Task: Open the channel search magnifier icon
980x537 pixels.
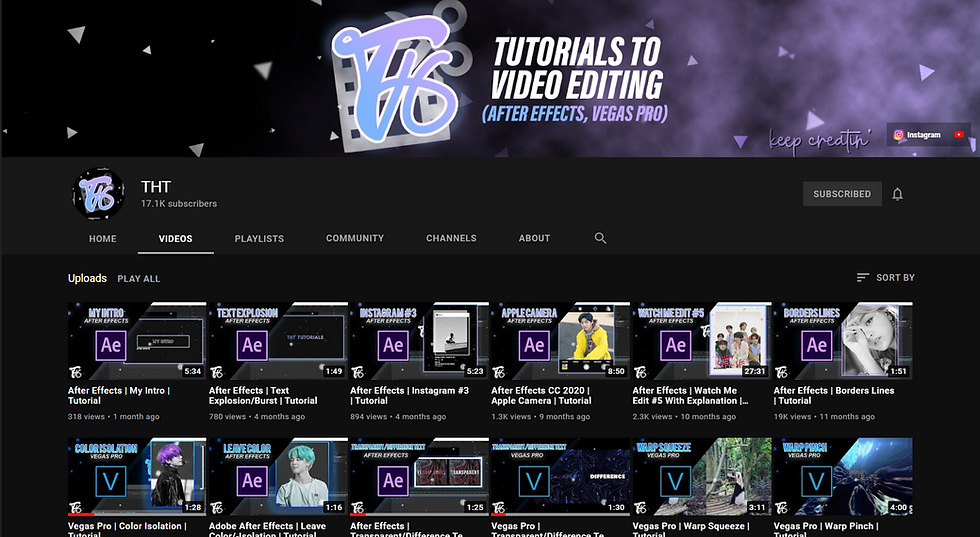Action: point(600,238)
